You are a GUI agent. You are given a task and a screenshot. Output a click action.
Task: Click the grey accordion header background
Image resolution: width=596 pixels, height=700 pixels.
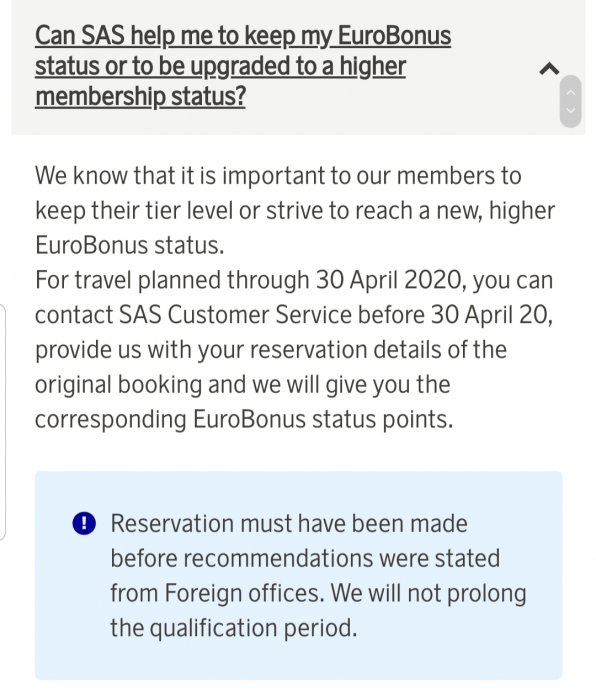(x=298, y=67)
